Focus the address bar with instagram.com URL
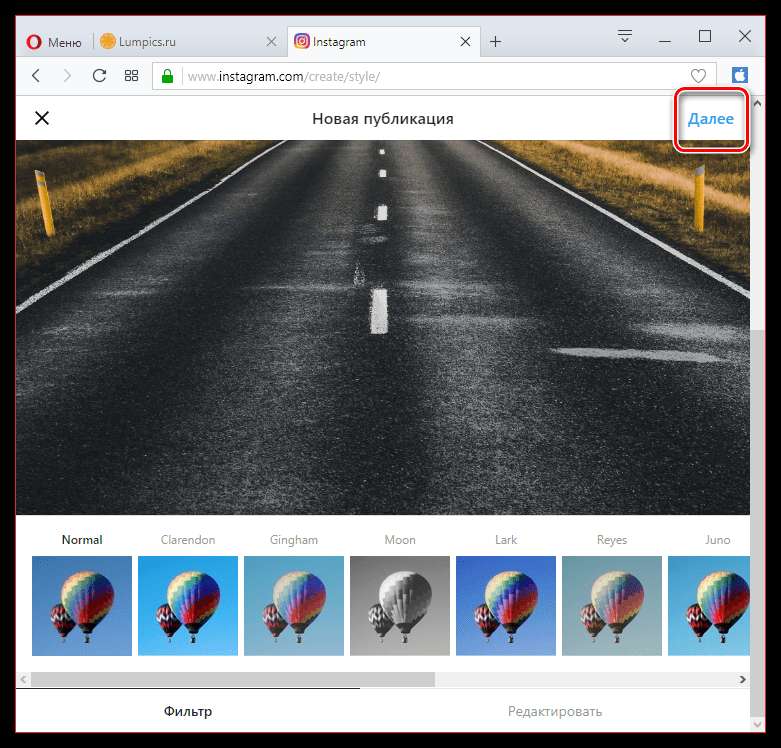 tap(433, 76)
